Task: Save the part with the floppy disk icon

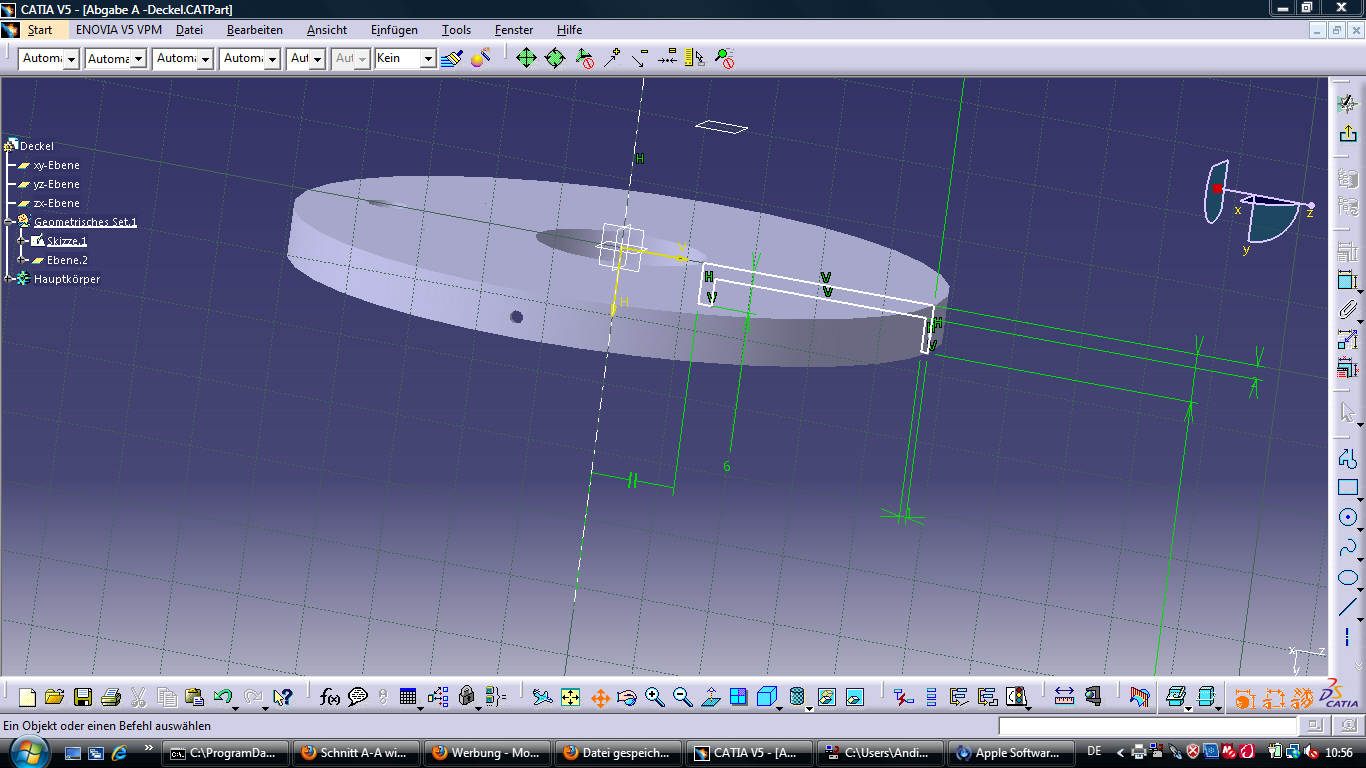Action: pos(83,697)
